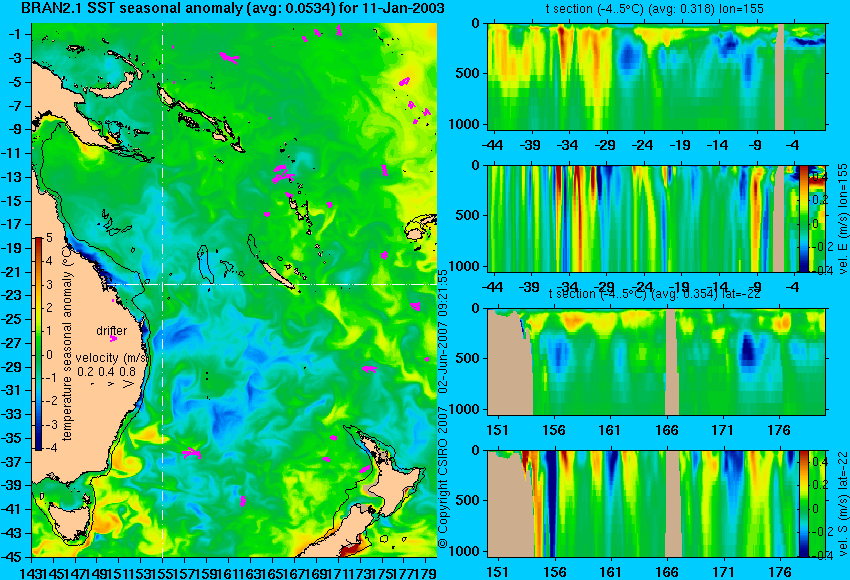Click '500' depth label of the bottom velocity section
Screen dimensions: 850x580
[x=468, y=500]
